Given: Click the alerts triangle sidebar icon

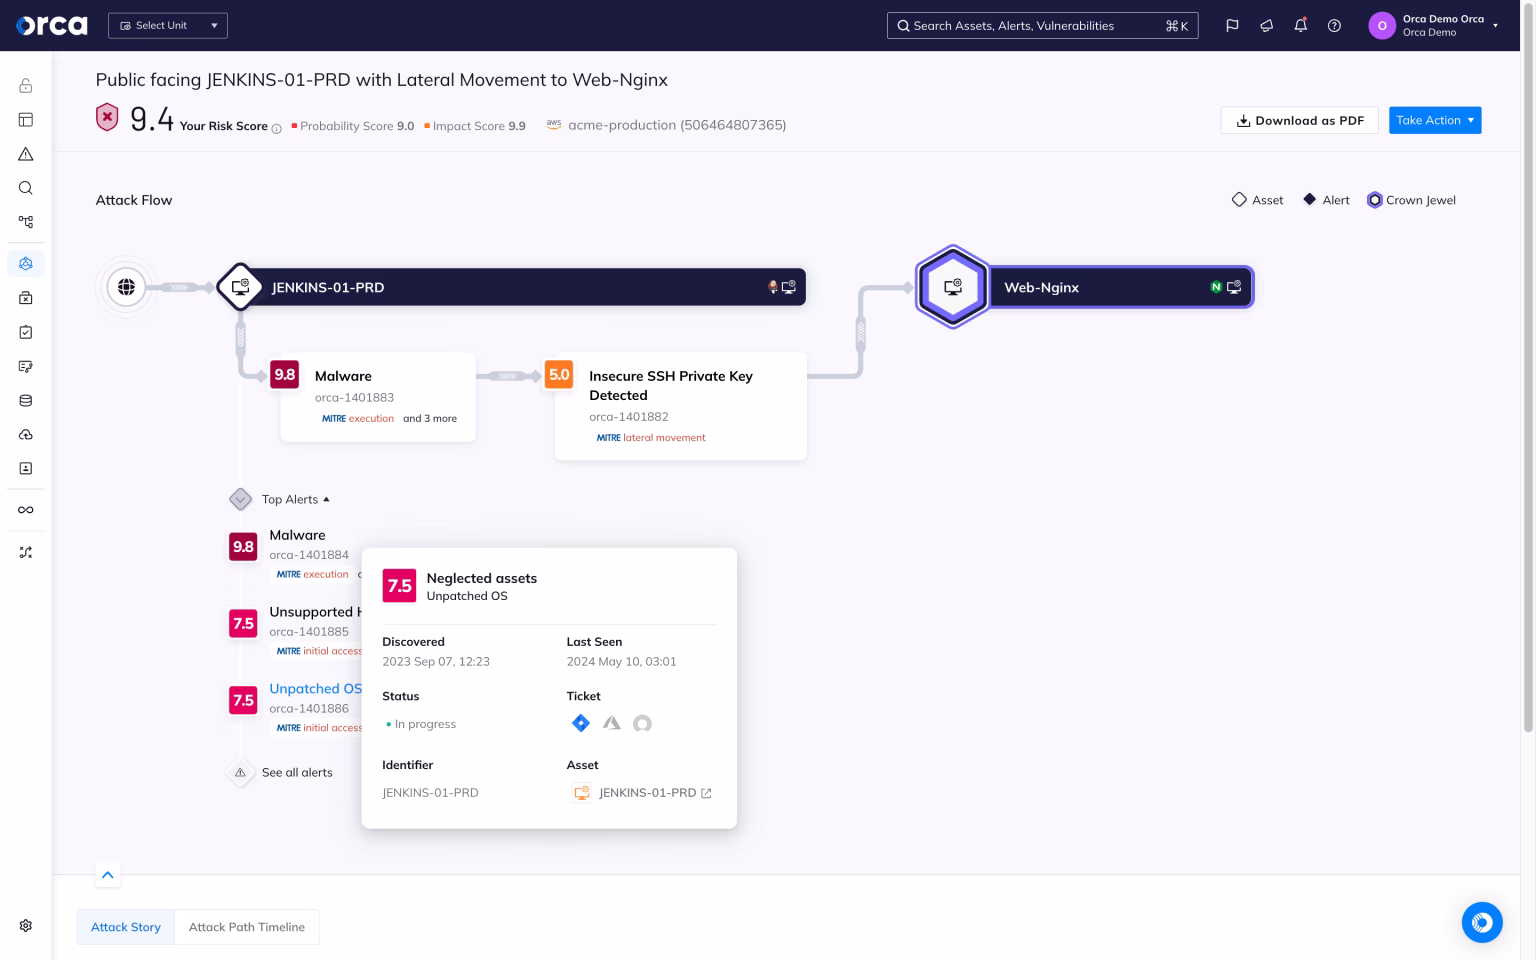Looking at the screenshot, I should click(26, 154).
